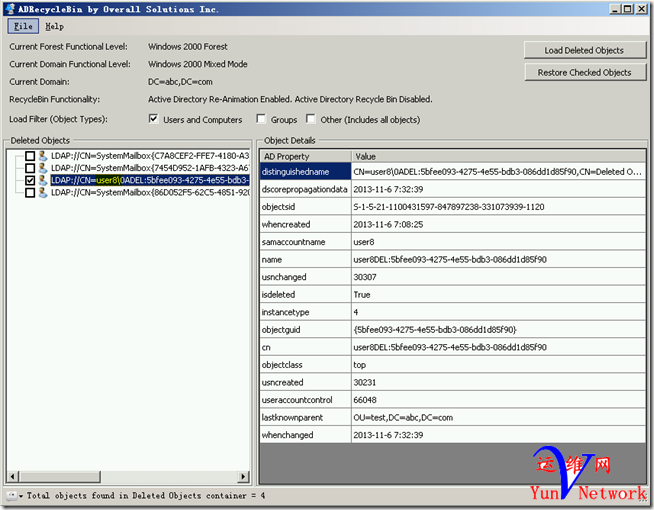Select the SystemMailbox{86D052F5 tree row
This screenshot has width=654, height=510.
(150, 193)
